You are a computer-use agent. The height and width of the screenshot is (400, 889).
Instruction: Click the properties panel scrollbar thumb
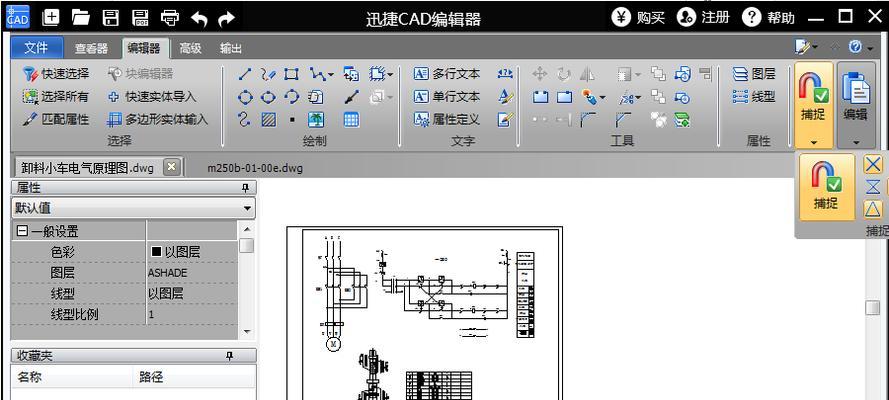click(x=246, y=245)
